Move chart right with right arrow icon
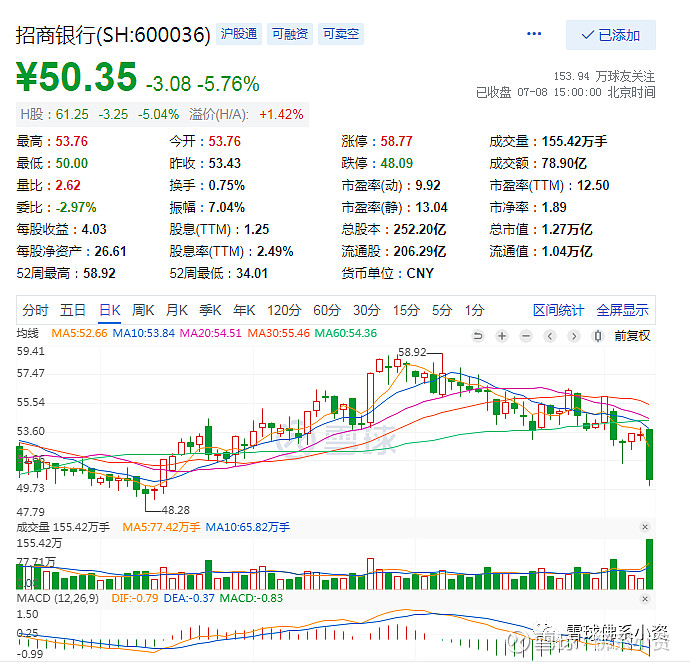This screenshot has width=690, height=663. pos(573,336)
